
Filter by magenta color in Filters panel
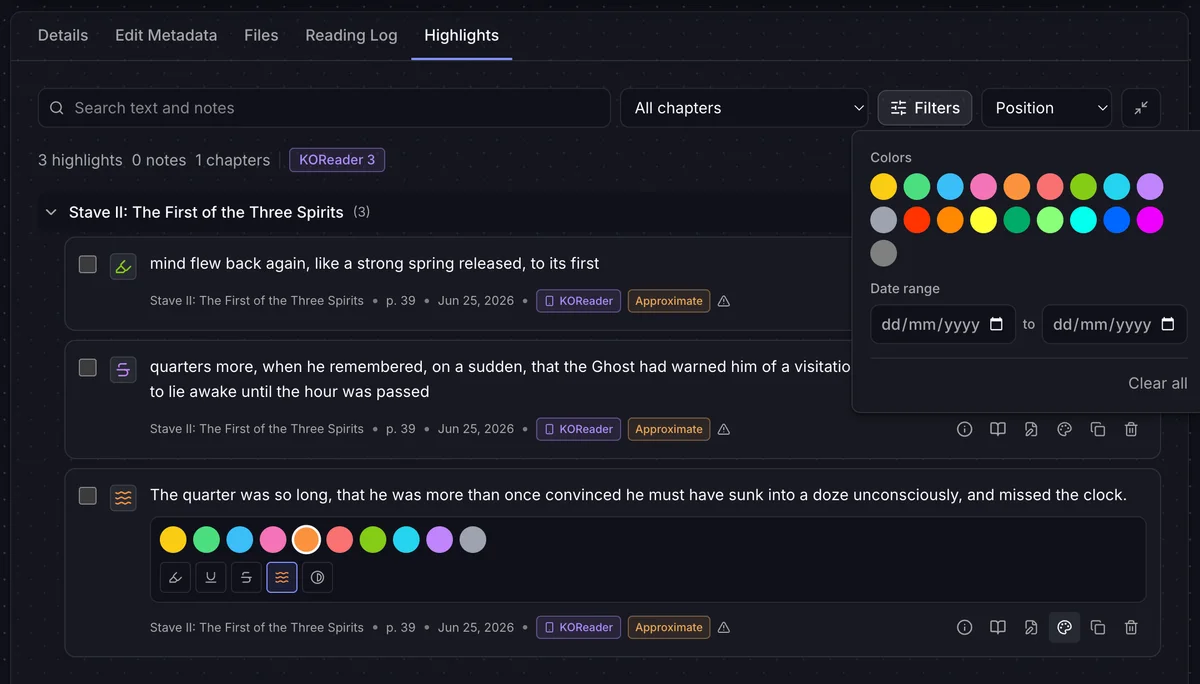[1150, 220]
